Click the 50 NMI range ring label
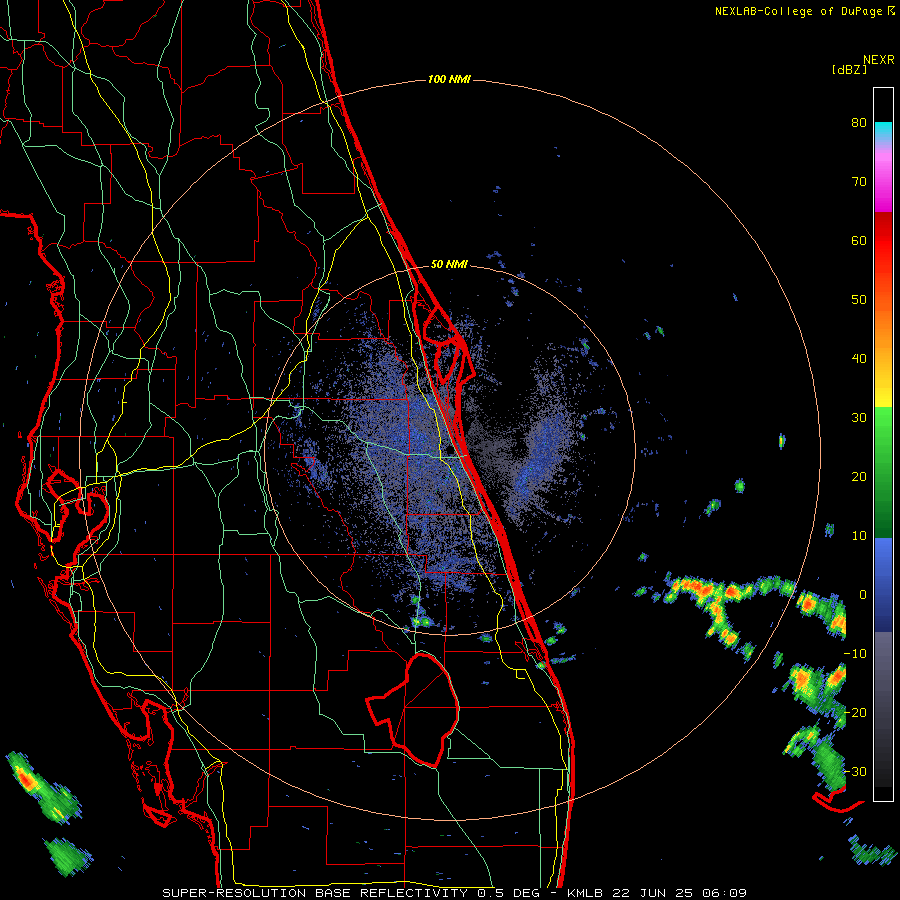Viewport: 900px width, 900px height. (x=449, y=265)
